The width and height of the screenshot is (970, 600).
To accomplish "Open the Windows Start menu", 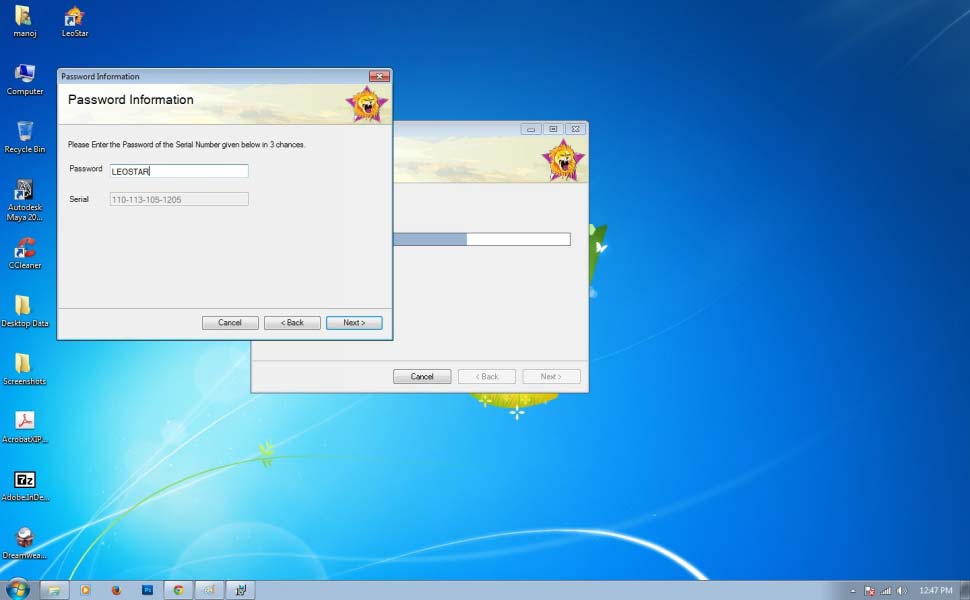I will pyautogui.click(x=17, y=589).
